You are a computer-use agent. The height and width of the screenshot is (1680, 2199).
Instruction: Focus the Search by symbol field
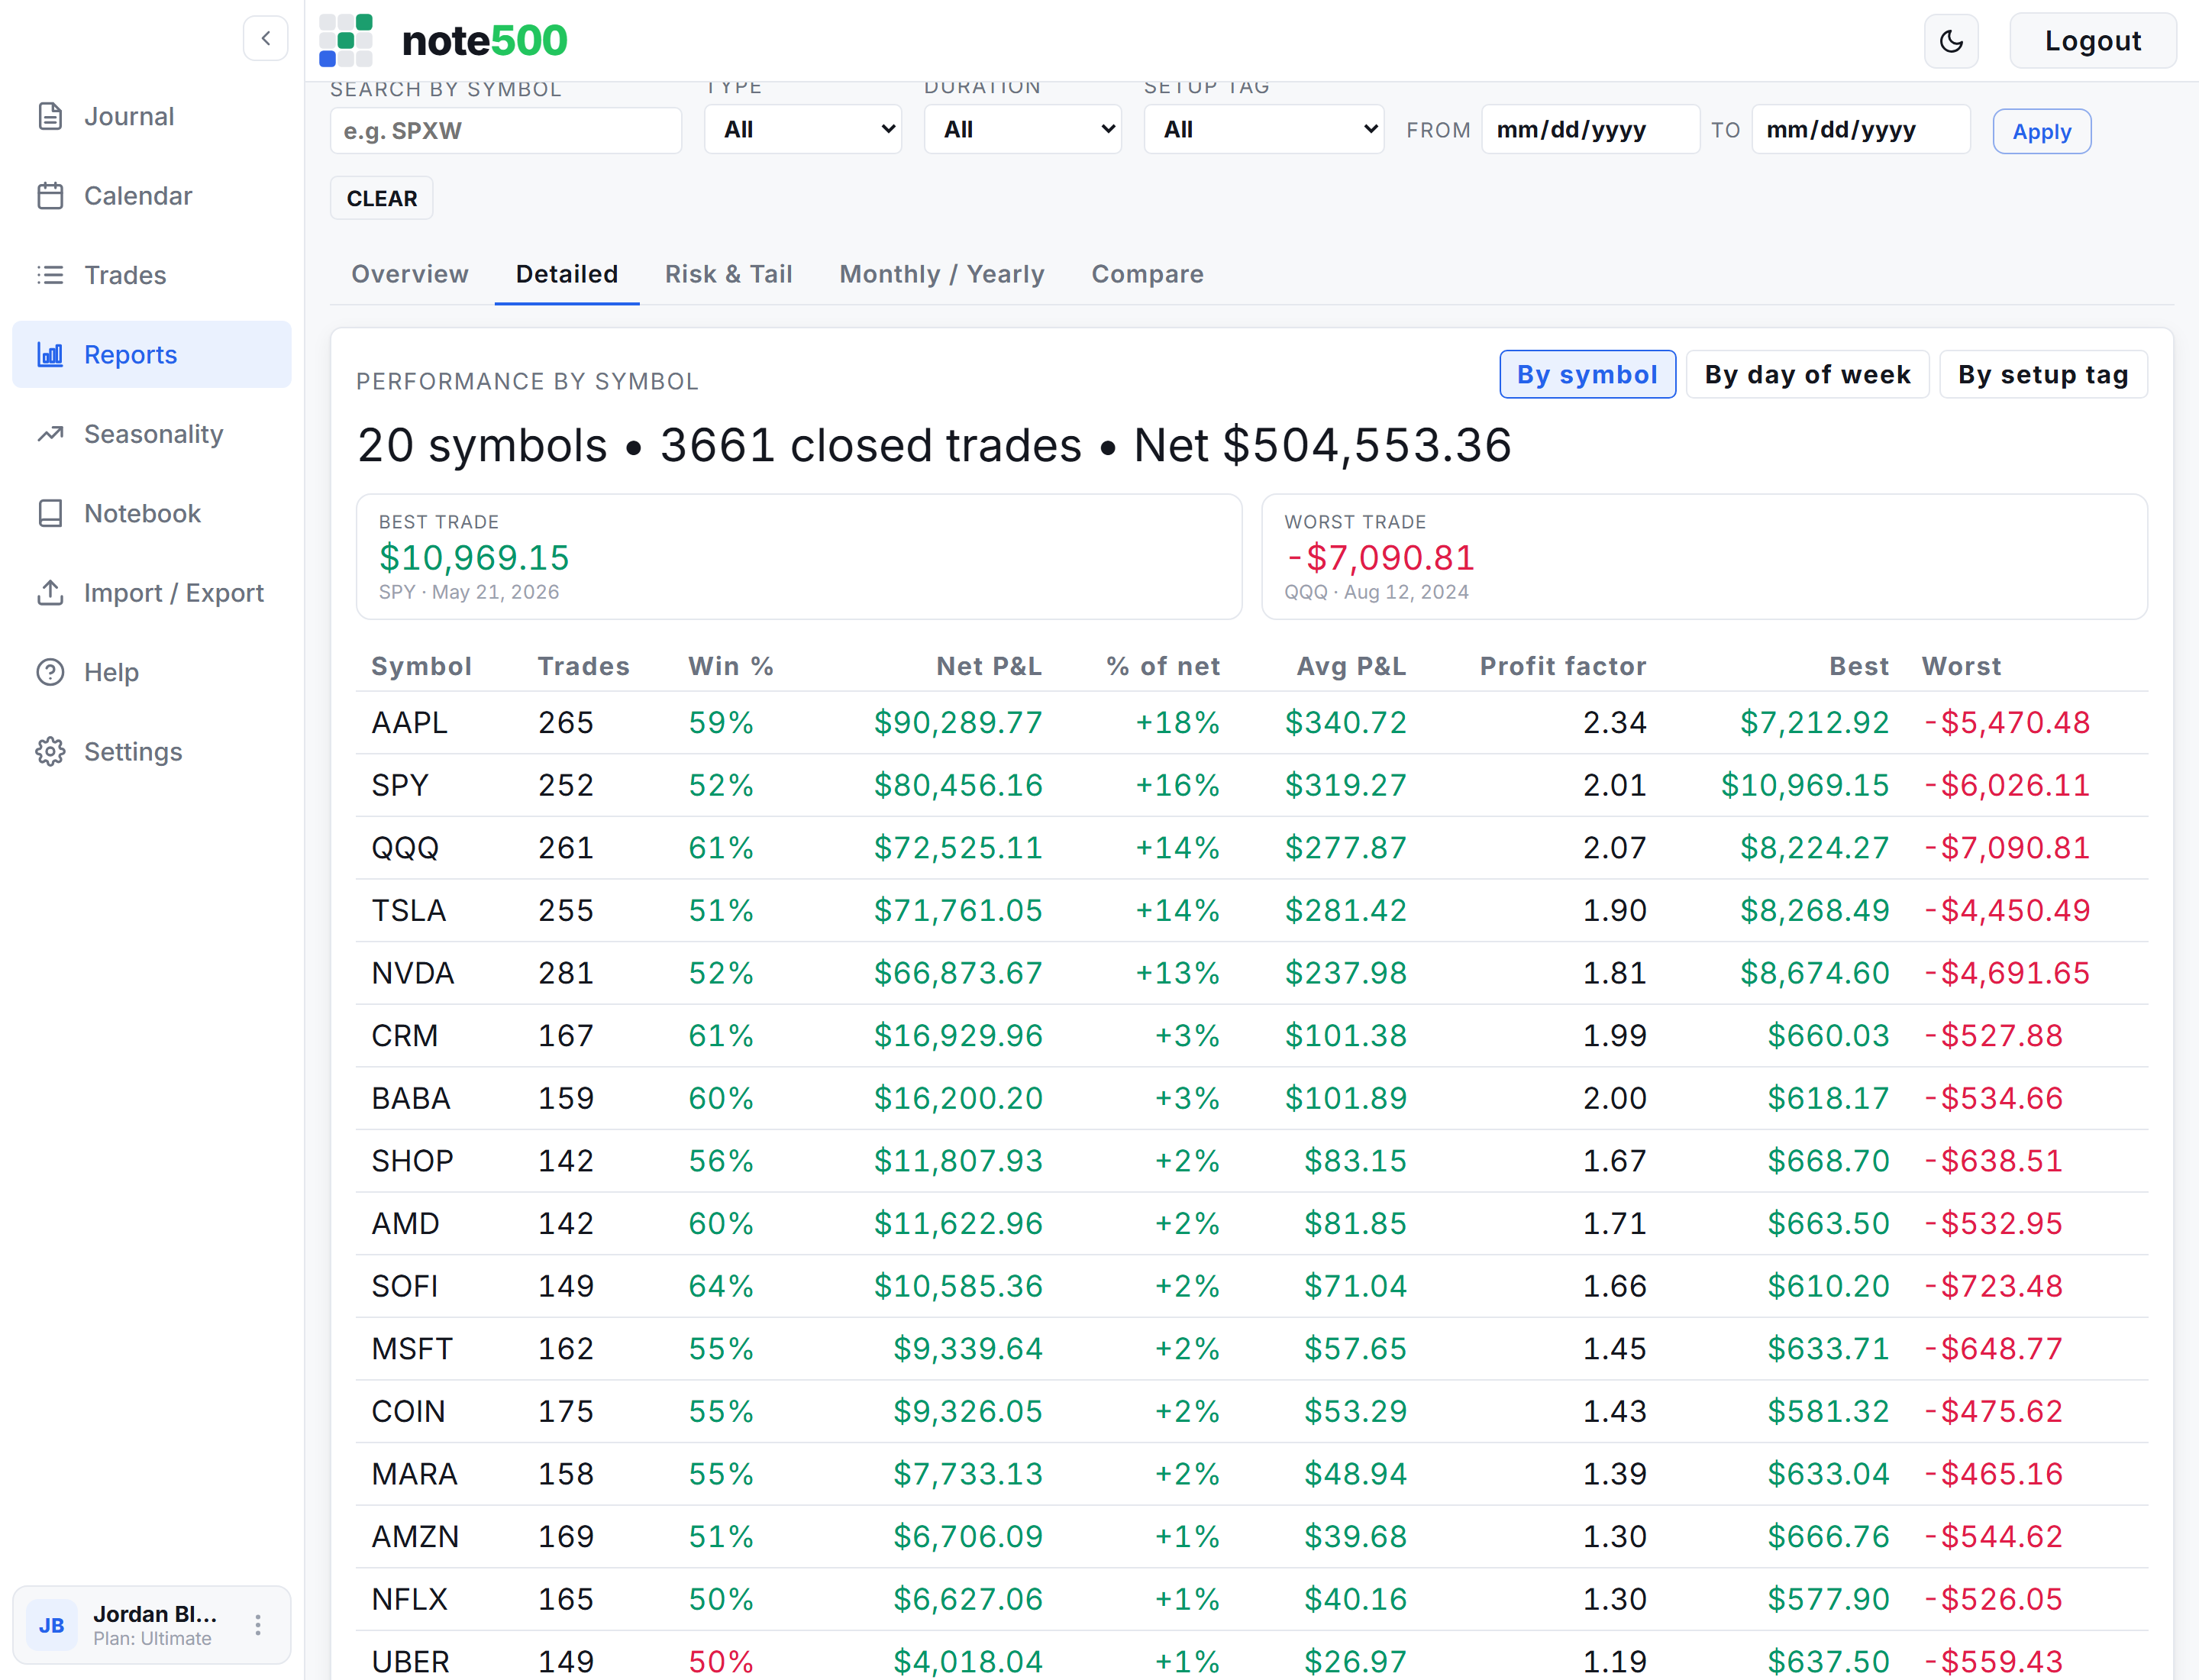click(506, 131)
